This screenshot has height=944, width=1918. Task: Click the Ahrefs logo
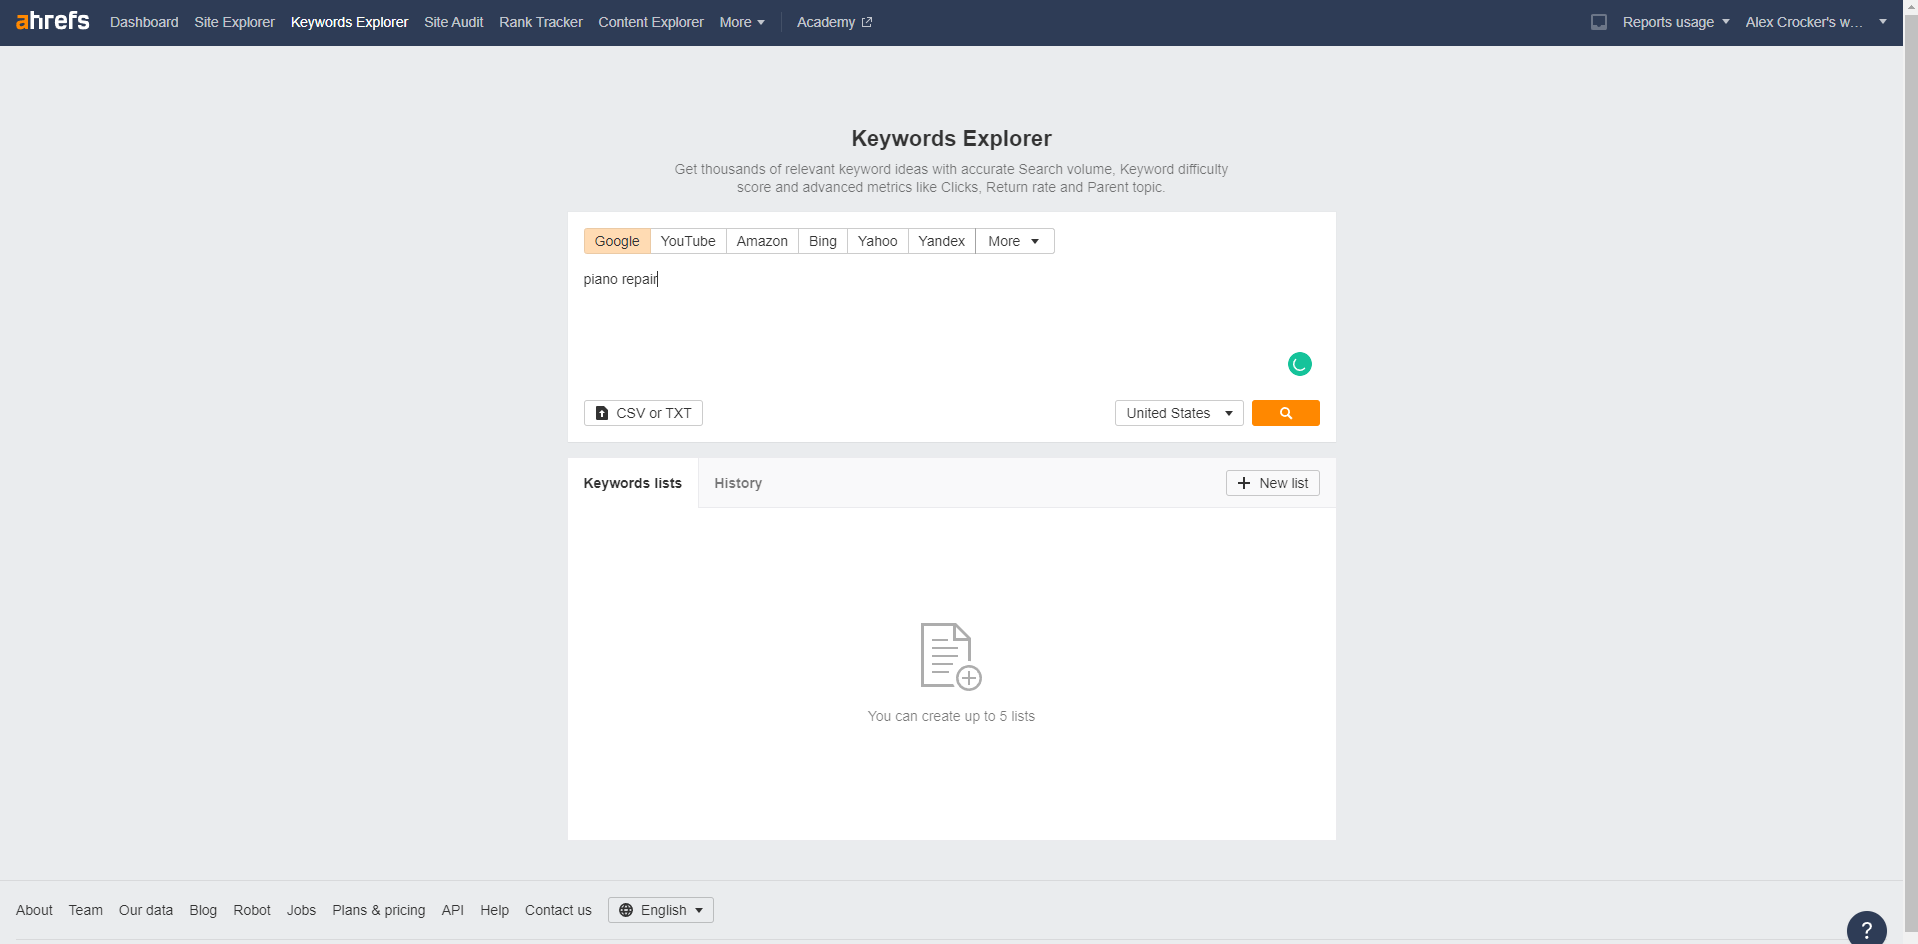[x=53, y=21]
